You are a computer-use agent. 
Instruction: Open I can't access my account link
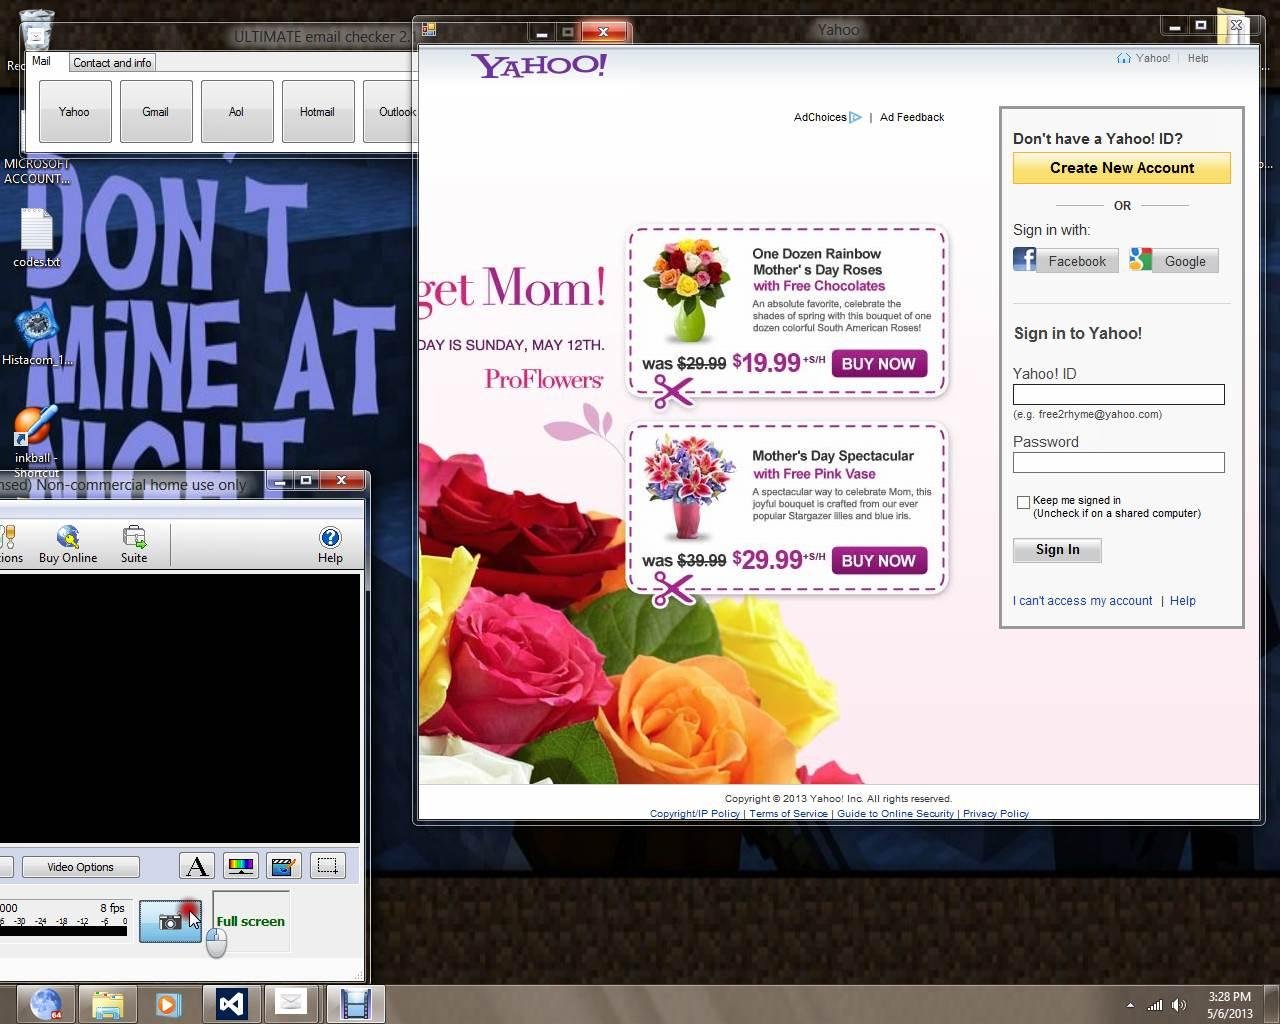click(x=1082, y=601)
